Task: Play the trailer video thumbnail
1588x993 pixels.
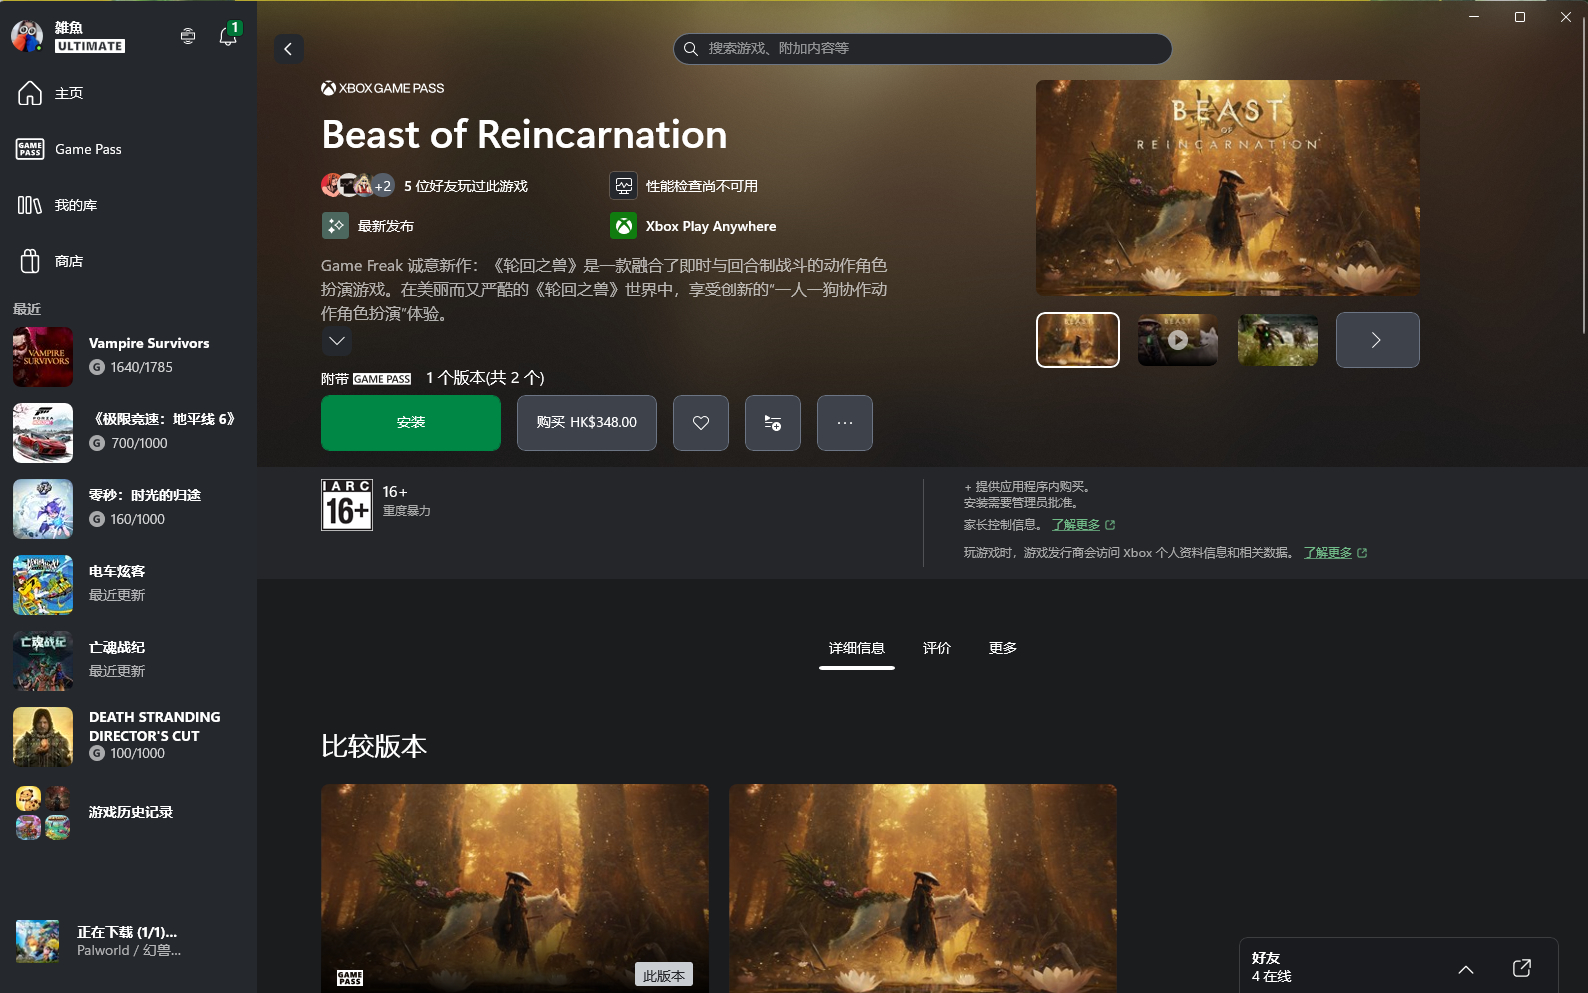Action: tap(1178, 340)
